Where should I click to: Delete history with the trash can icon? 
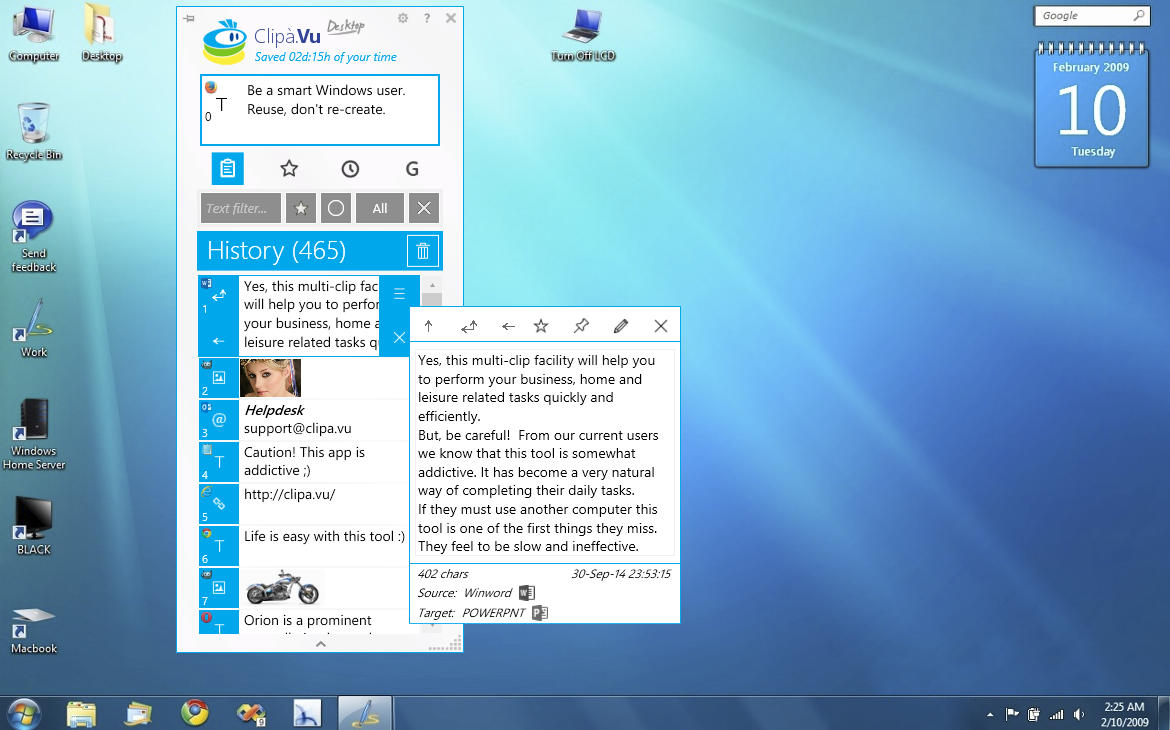[x=422, y=251]
